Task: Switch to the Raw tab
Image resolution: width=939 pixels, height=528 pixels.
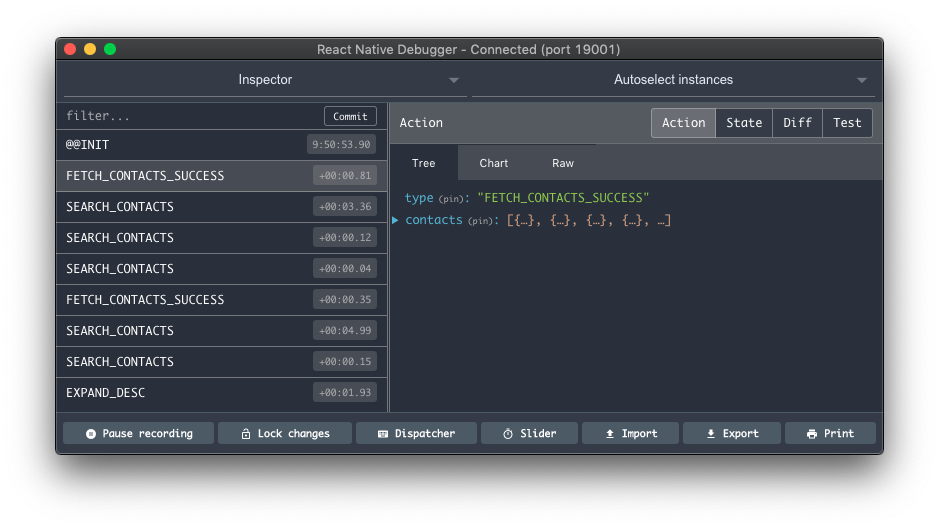Action: click(563, 163)
